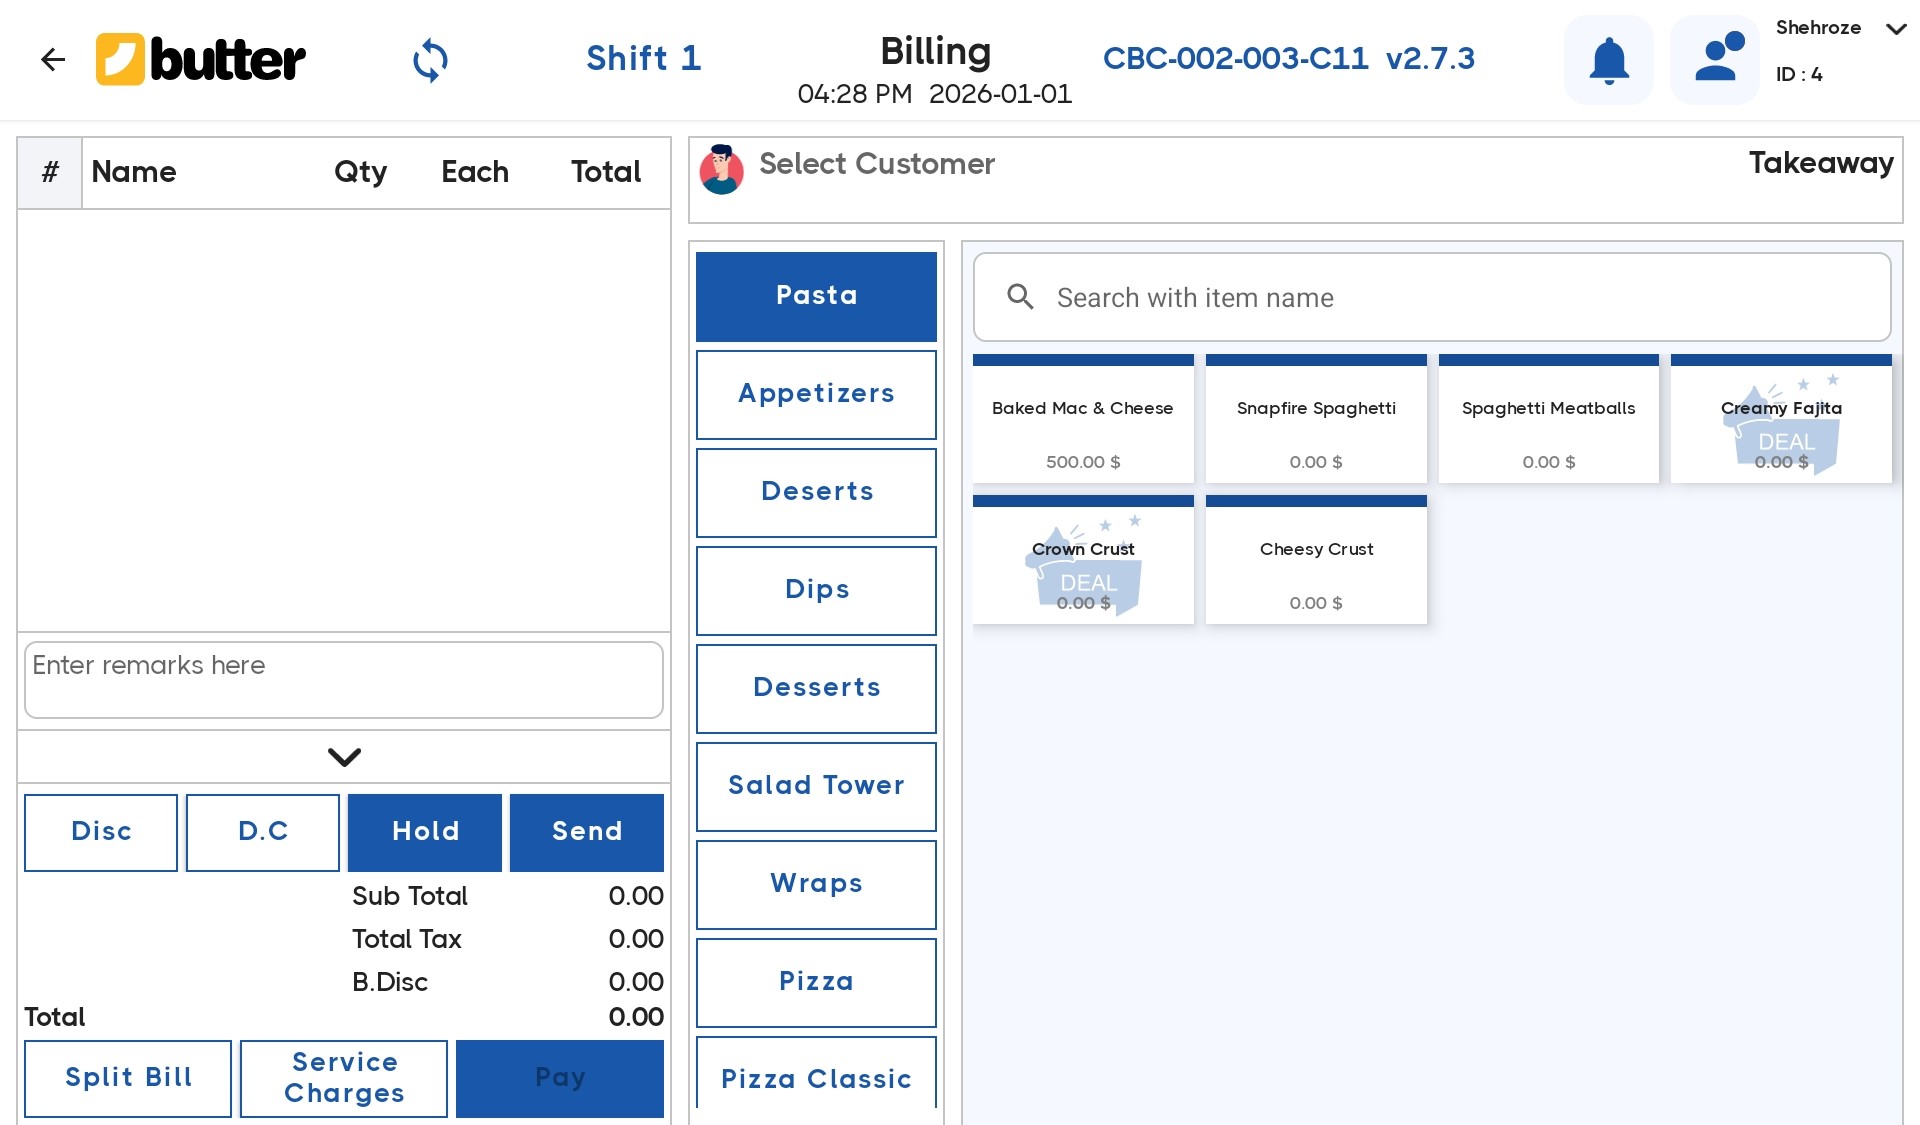Screen dimensions: 1920x1125
Task: Switch to the Pizza Classic category
Action: 816,1079
